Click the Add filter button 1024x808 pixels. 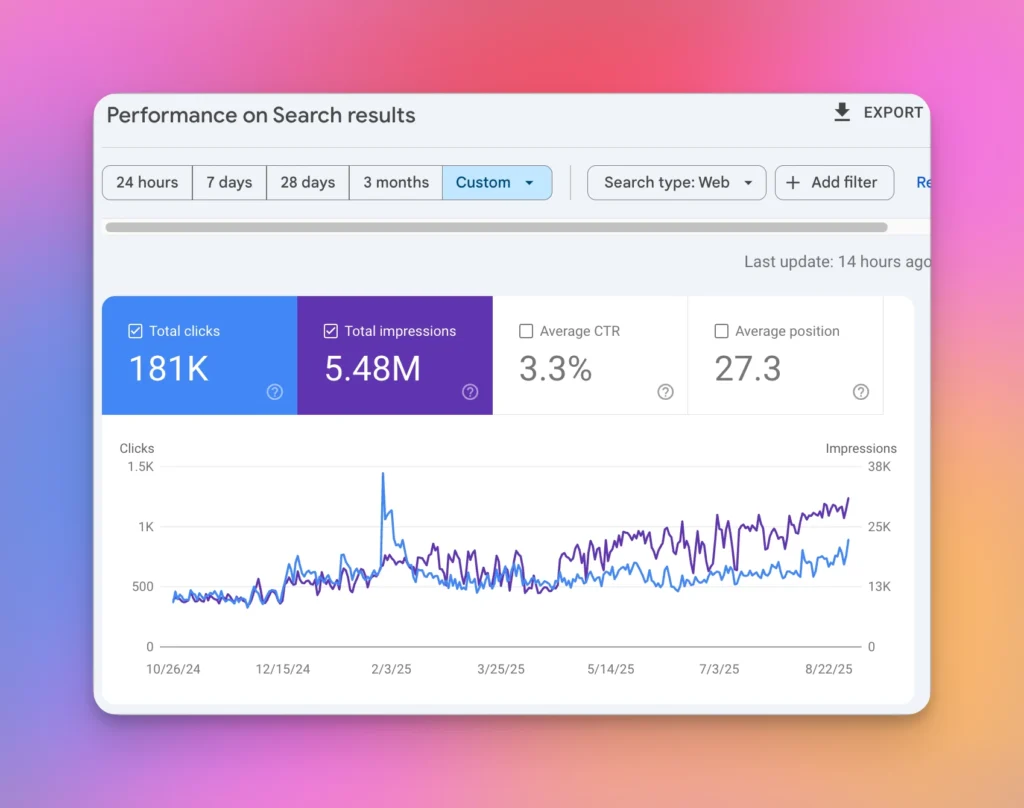pos(834,182)
